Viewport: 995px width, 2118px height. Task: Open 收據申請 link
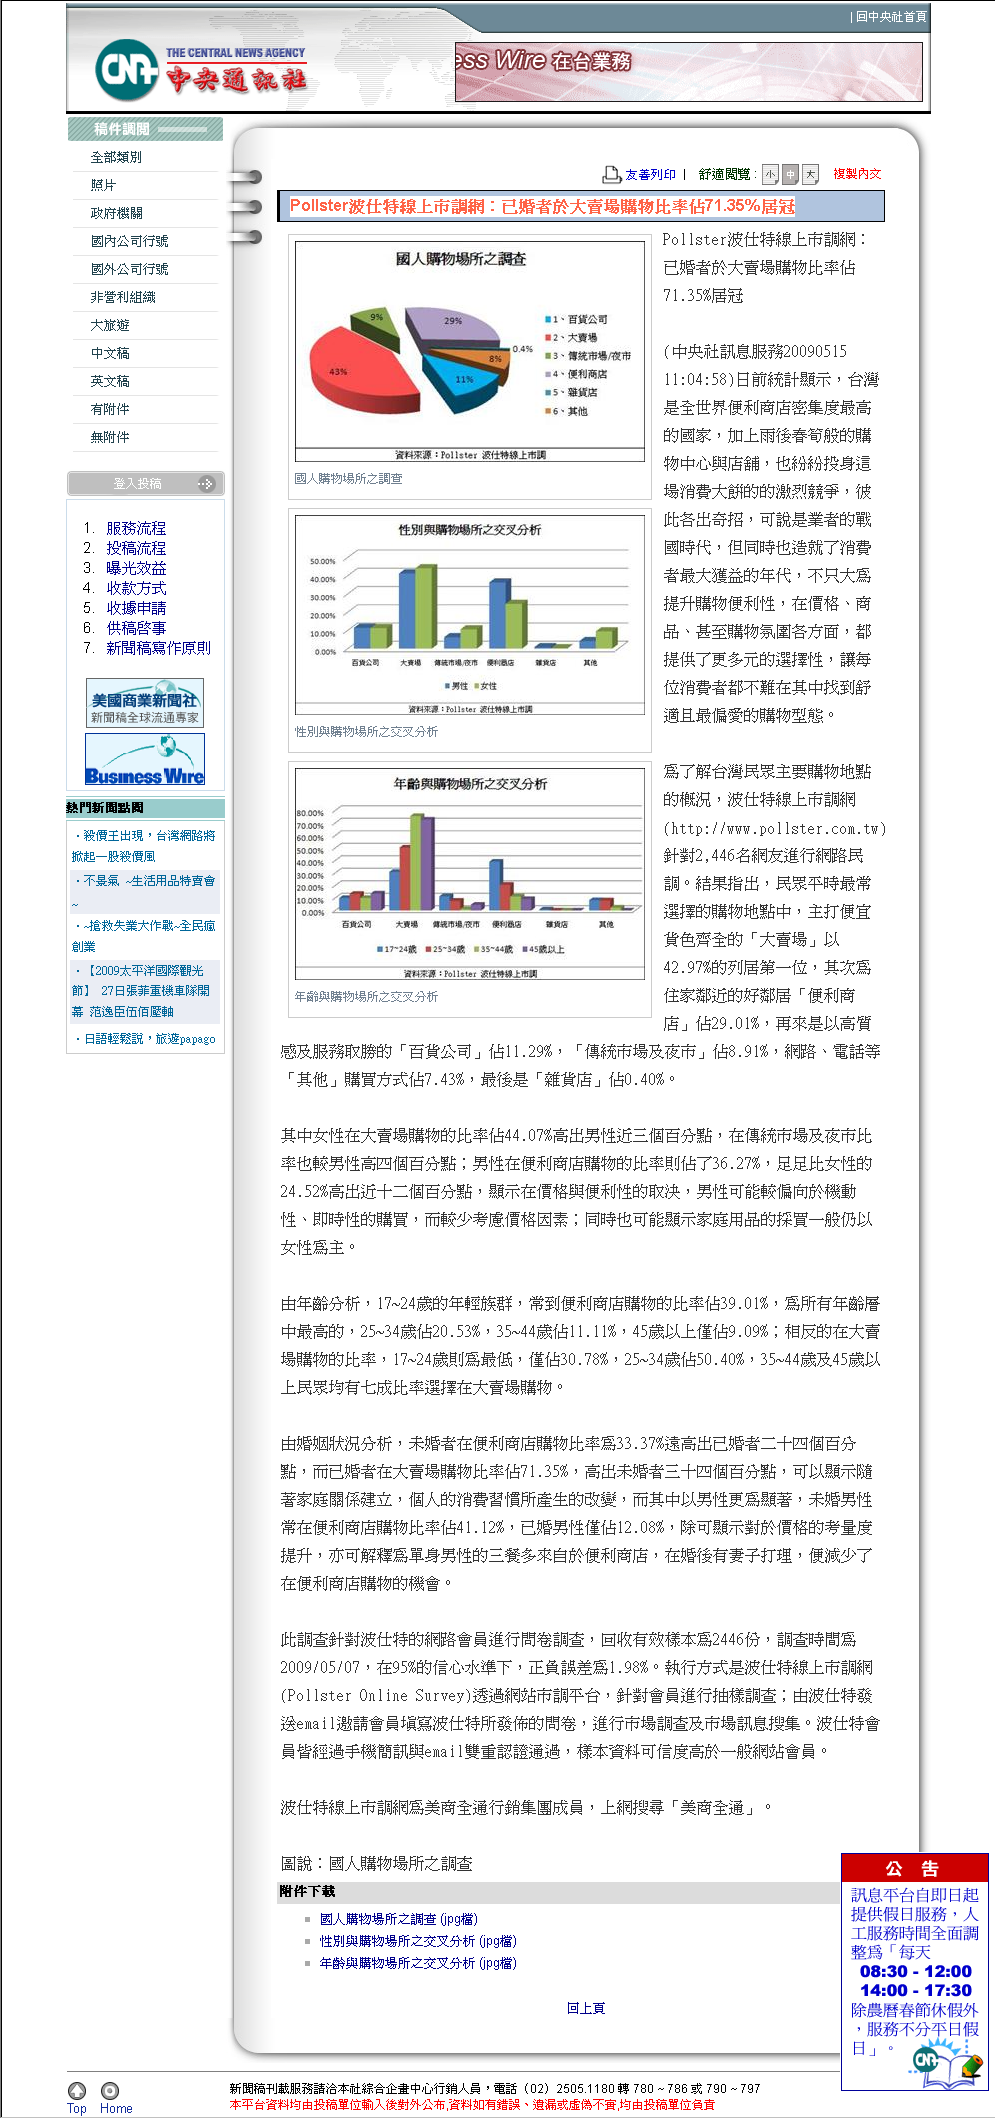(x=136, y=608)
